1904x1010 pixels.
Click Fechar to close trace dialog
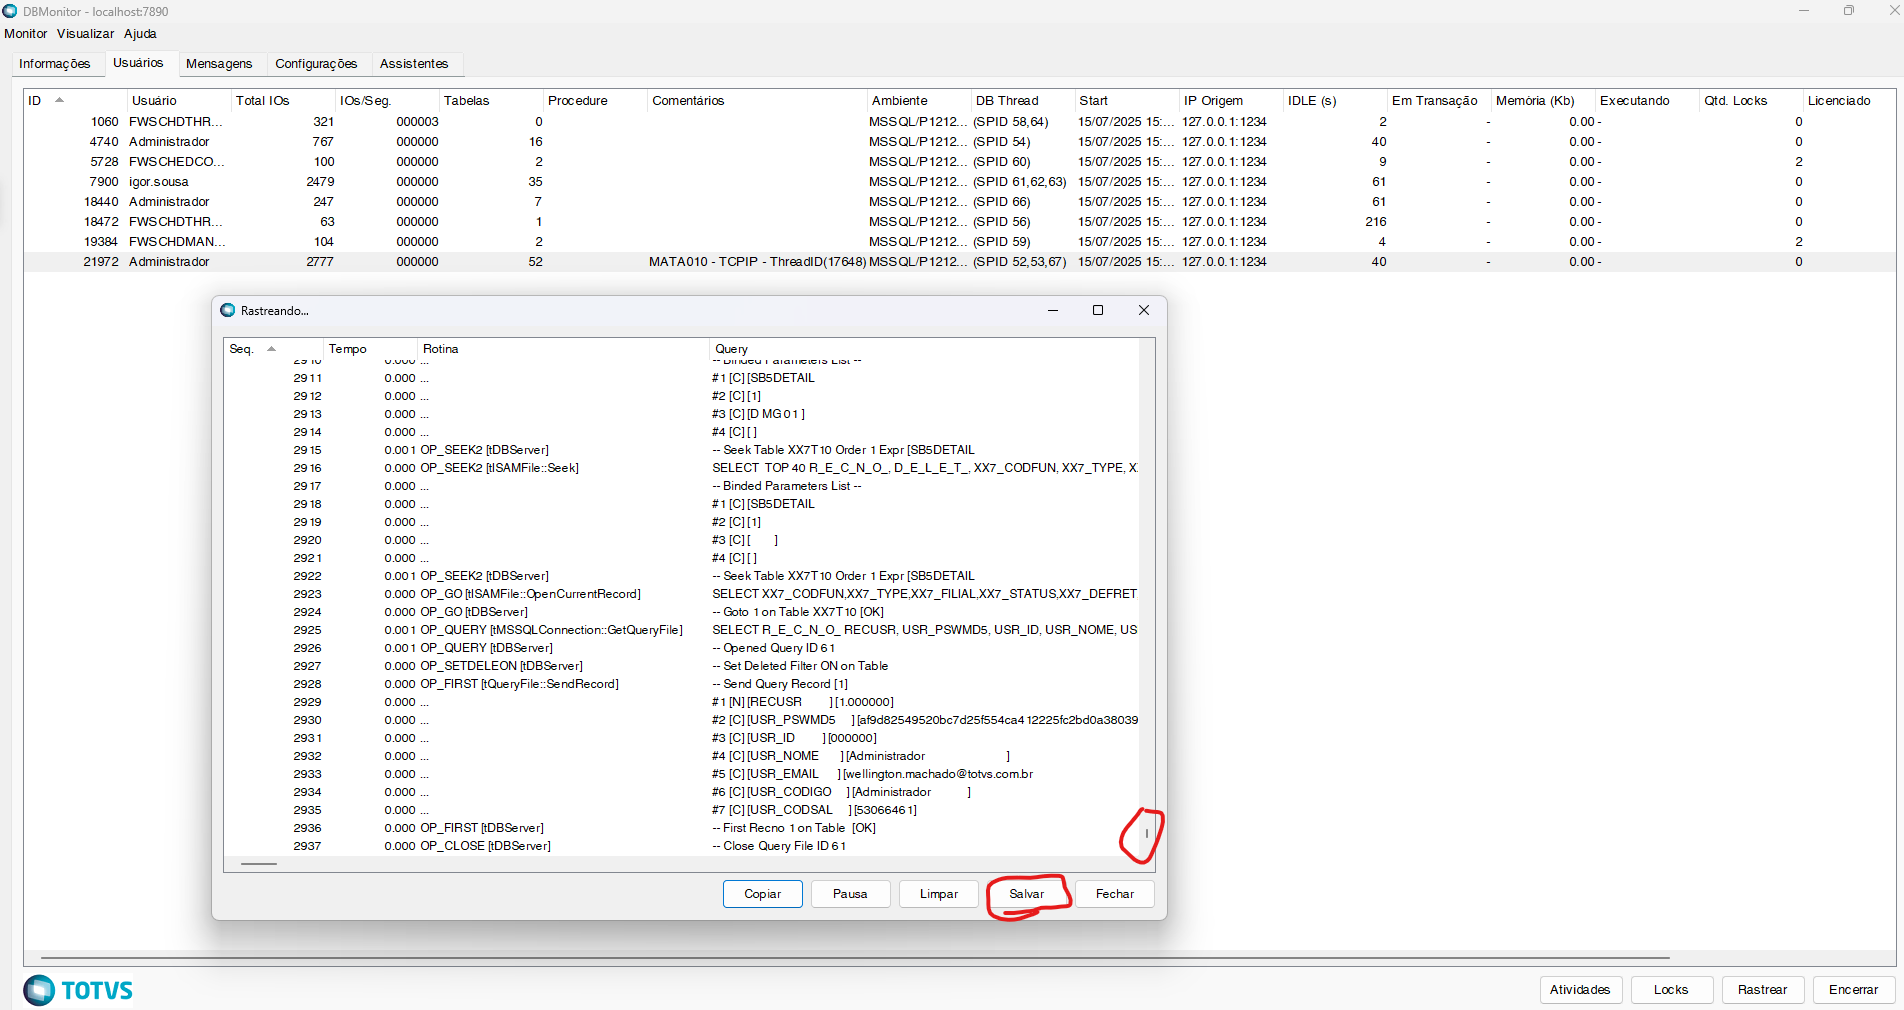pos(1115,894)
